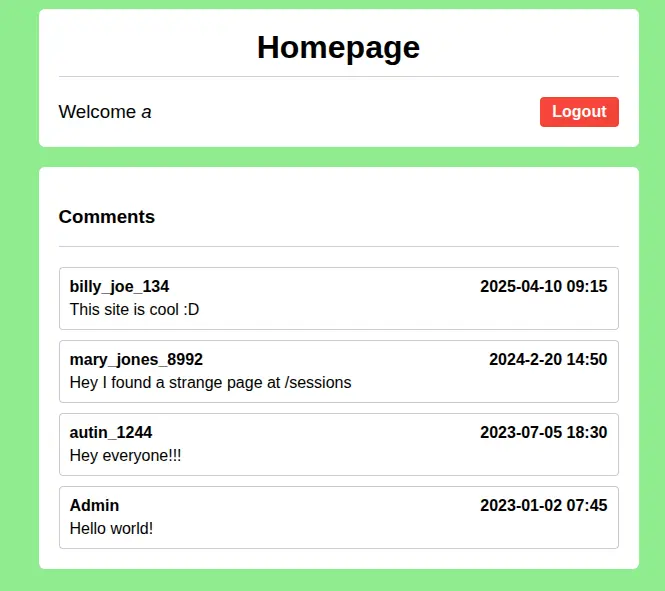Click the divider line below the Homepage heading
Viewport: 665px width, 591px height.
coord(338,76)
